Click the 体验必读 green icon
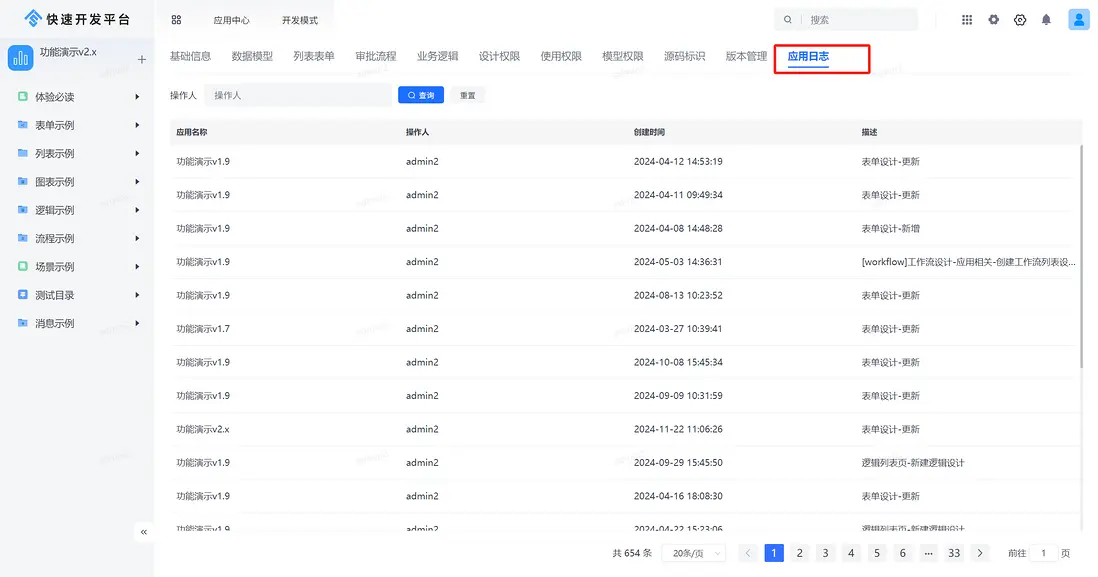The height and width of the screenshot is (577, 1098). pyautogui.click(x=22, y=97)
